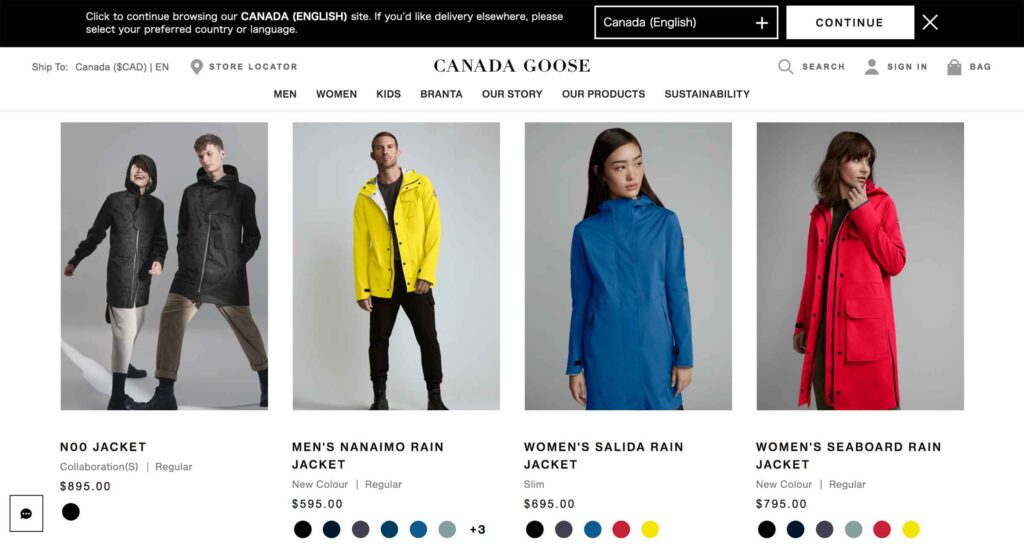The image size is (1024, 551).
Task: Select yellow swatch for Seaboard Rain Jacket
Action: click(x=910, y=529)
